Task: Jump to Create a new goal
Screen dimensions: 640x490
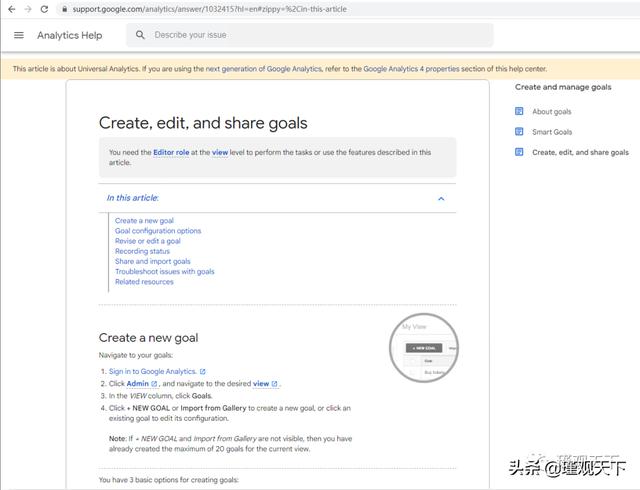Action: coord(144,220)
